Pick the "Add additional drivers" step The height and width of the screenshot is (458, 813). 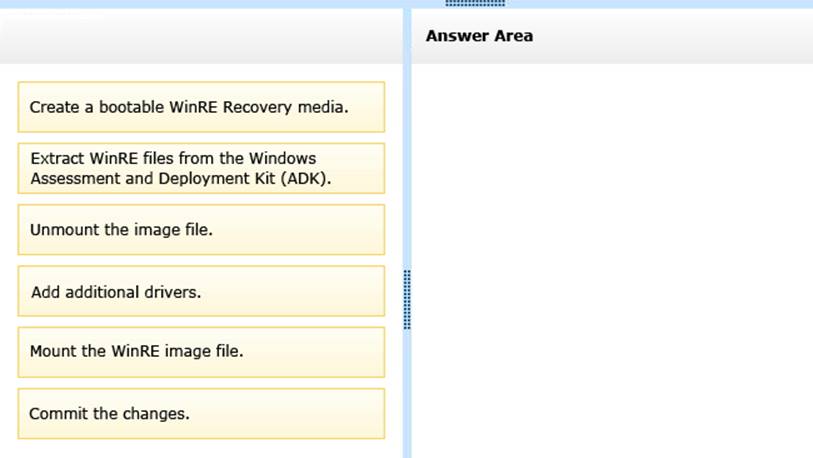coord(200,292)
